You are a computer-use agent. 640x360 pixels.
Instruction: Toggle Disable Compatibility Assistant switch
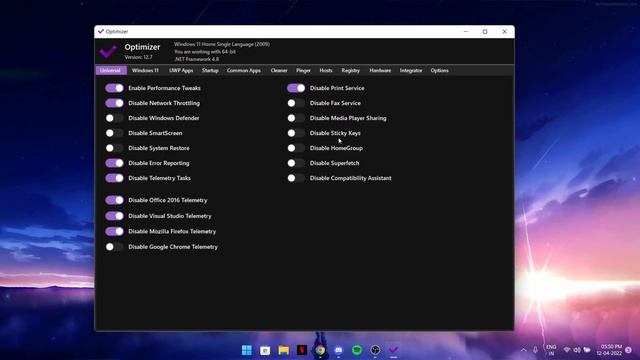tap(296, 178)
